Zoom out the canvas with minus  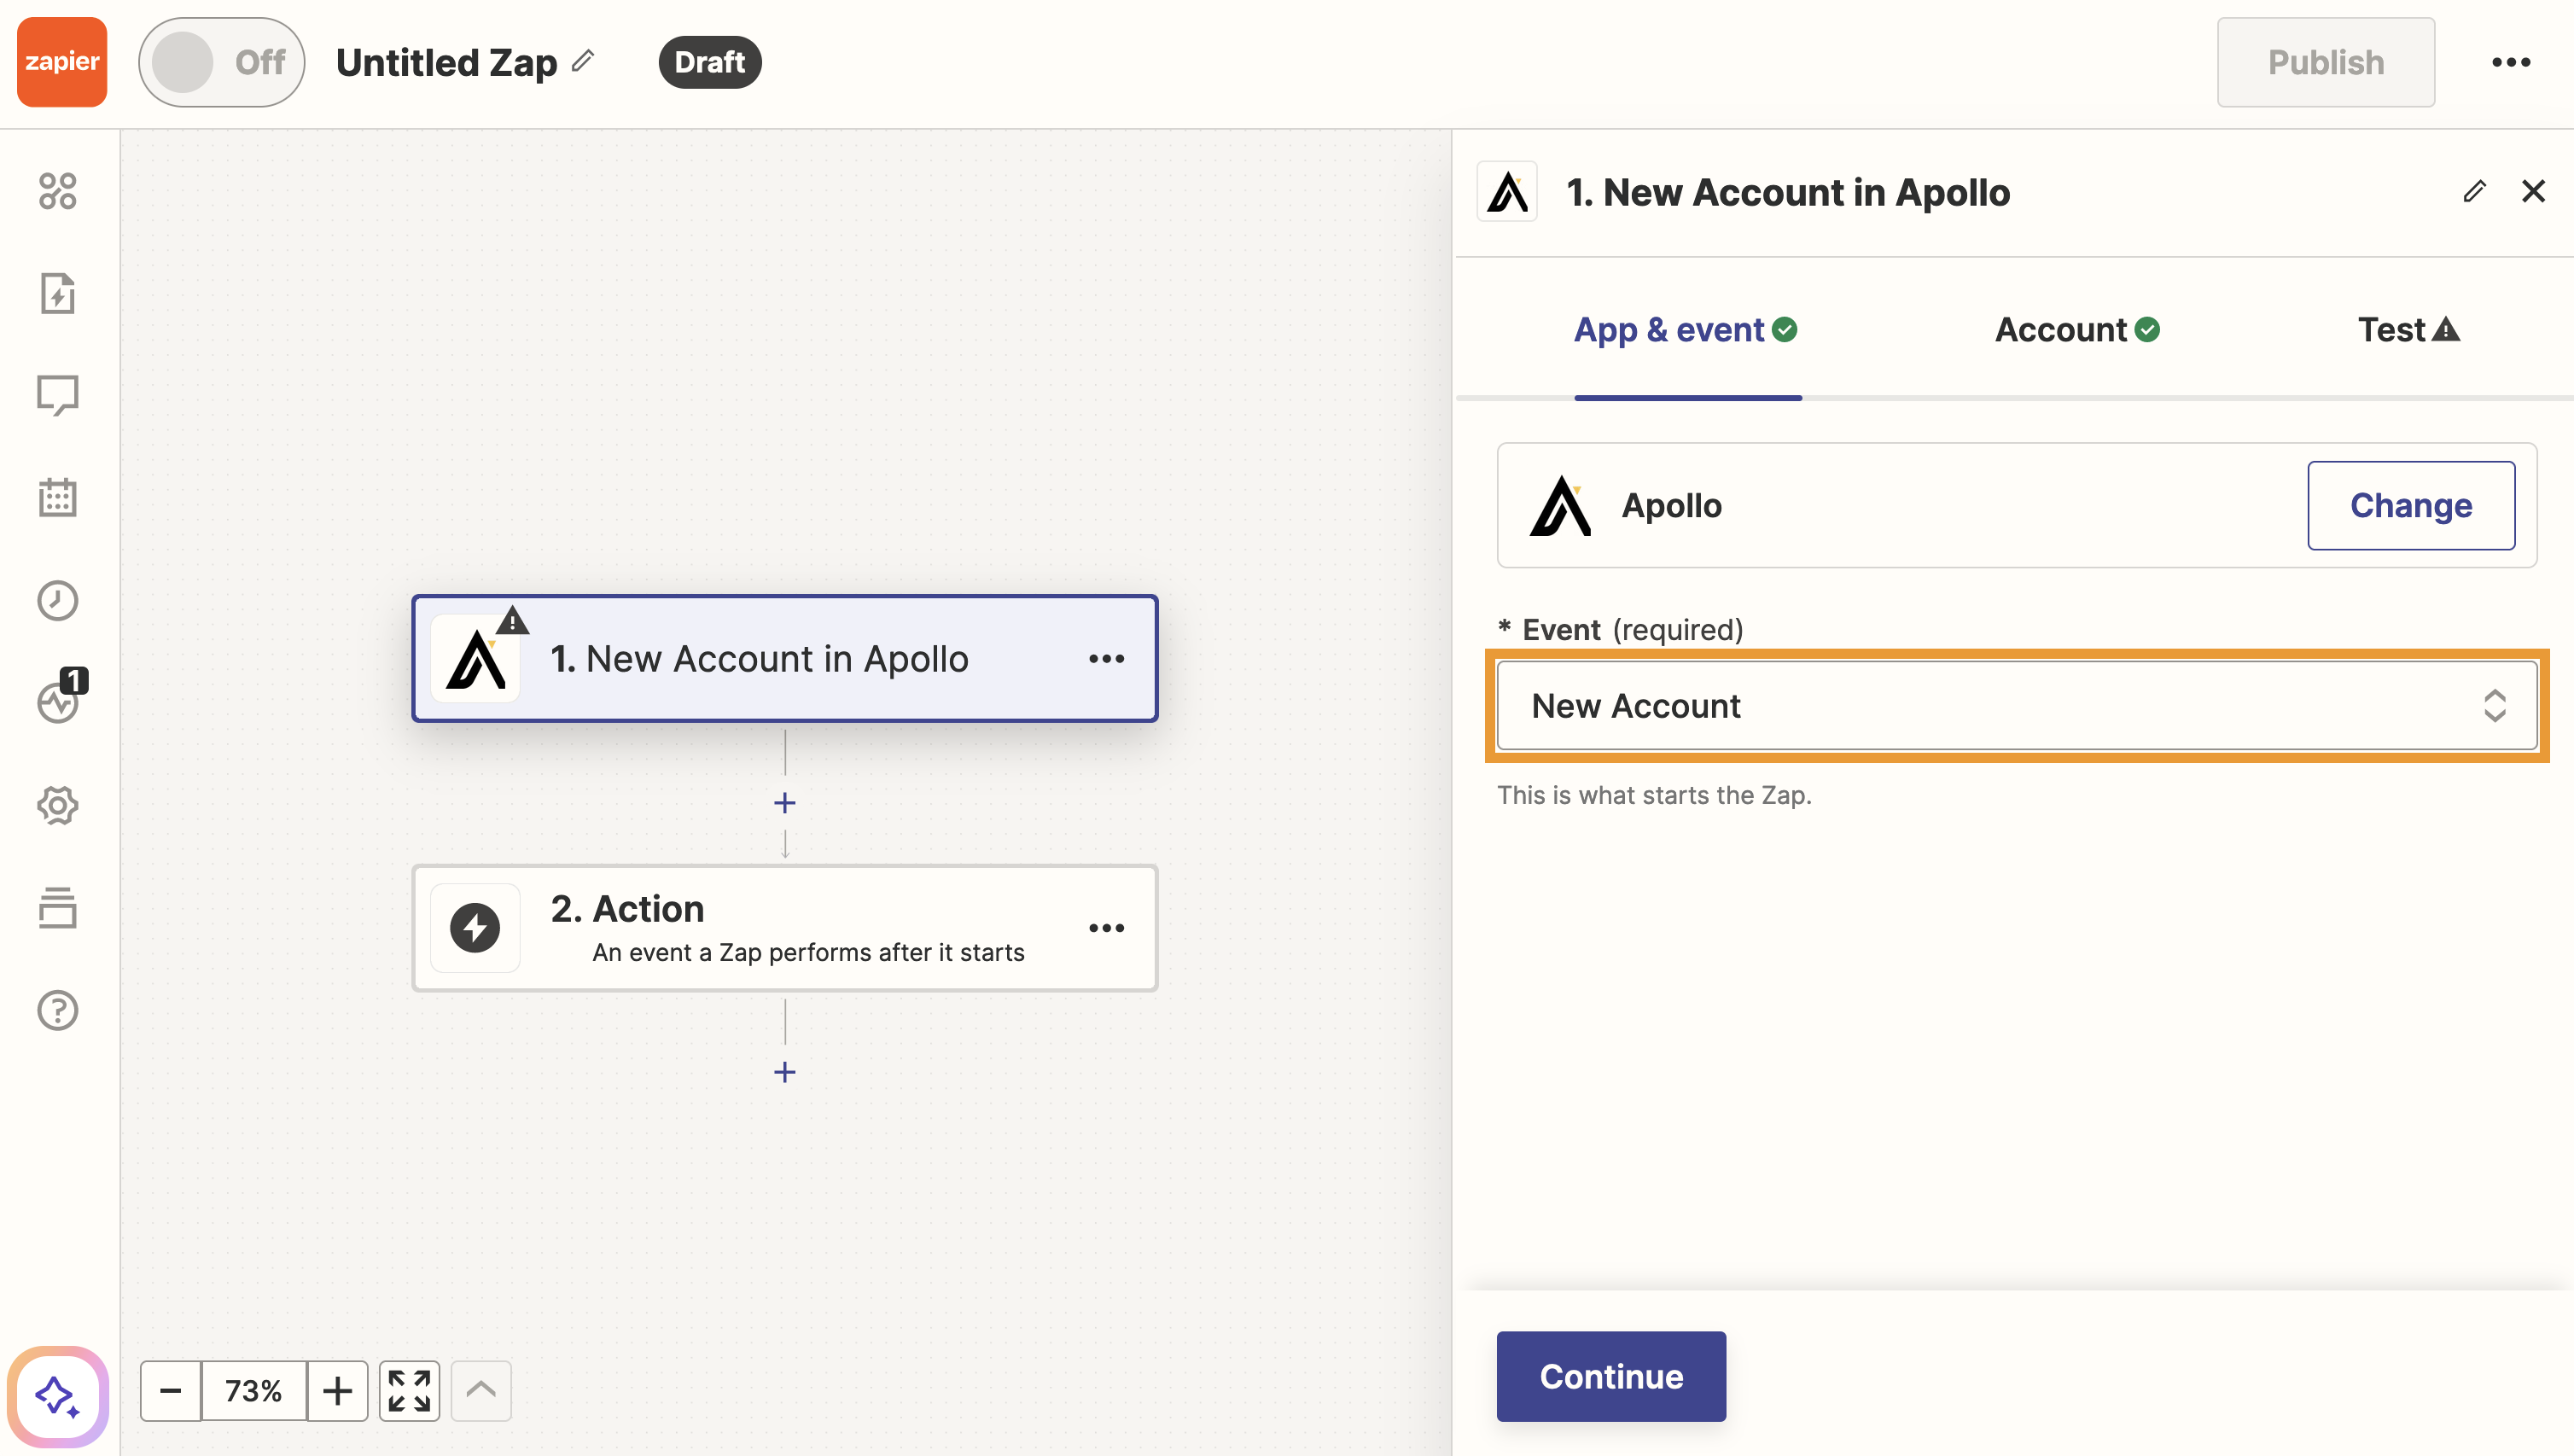[171, 1390]
